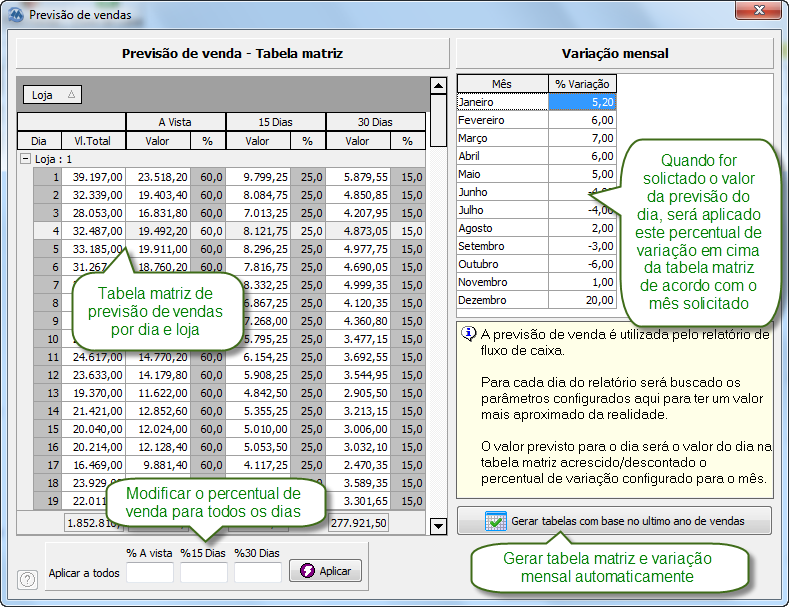The height and width of the screenshot is (607, 789).
Task: Click day 13 total 19.370,00
Action: click(x=93, y=393)
